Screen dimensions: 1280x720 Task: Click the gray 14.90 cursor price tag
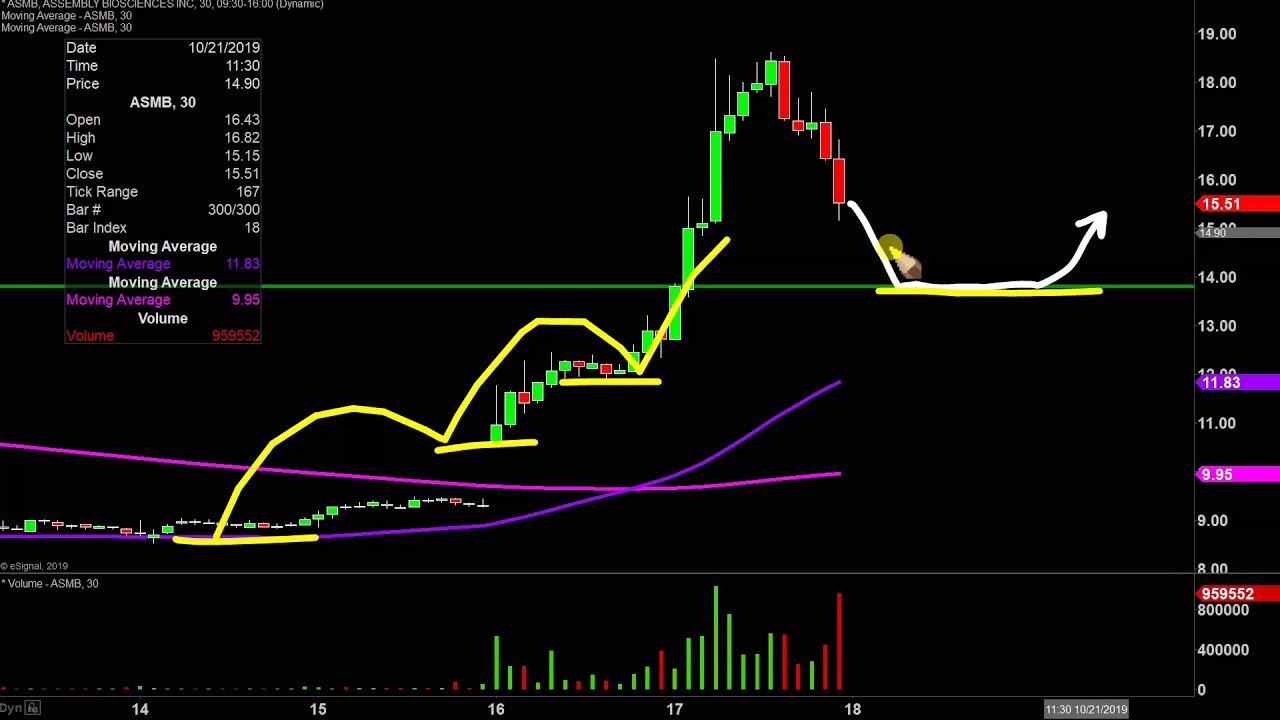click(x=1238, y=233)
